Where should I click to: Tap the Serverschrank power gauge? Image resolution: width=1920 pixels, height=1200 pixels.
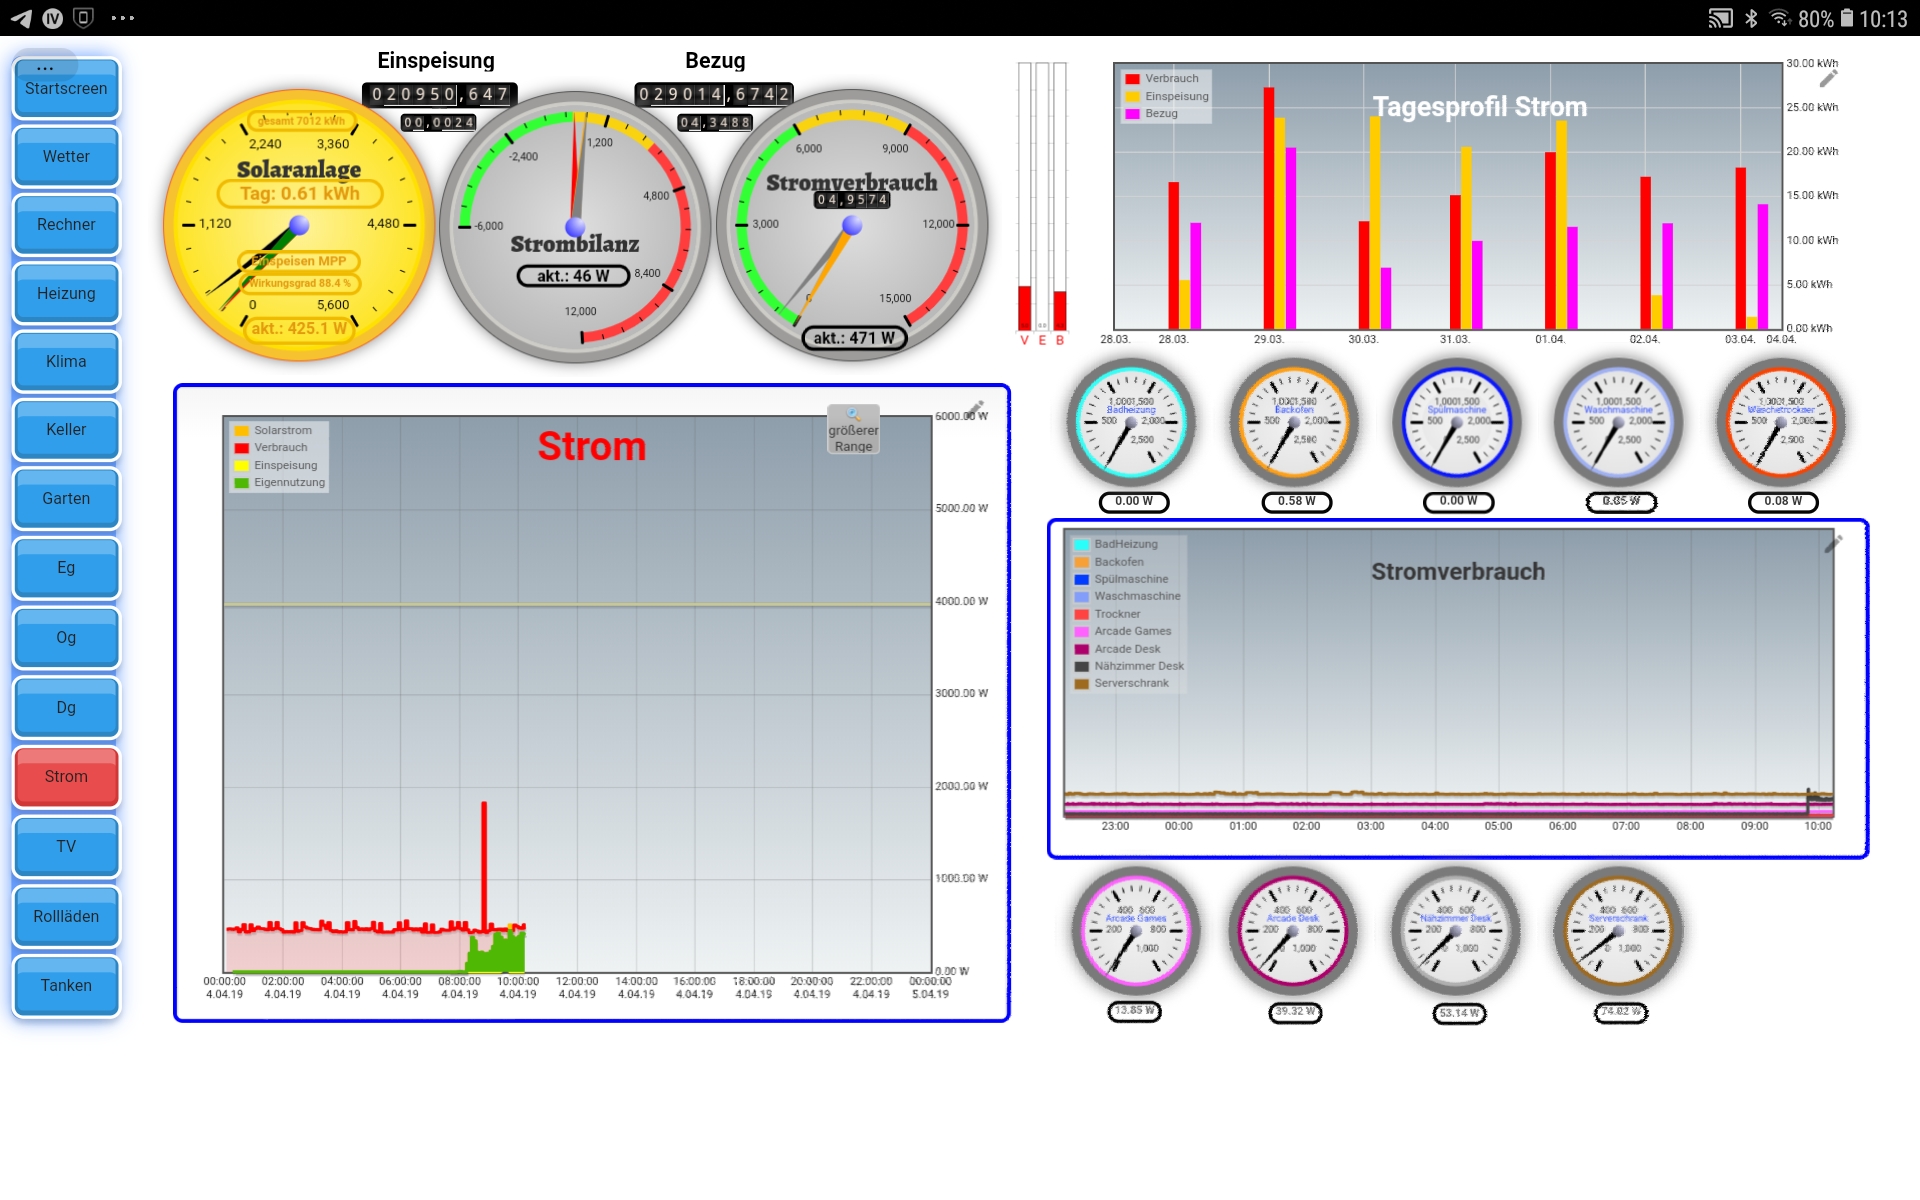pos(1618,931)
